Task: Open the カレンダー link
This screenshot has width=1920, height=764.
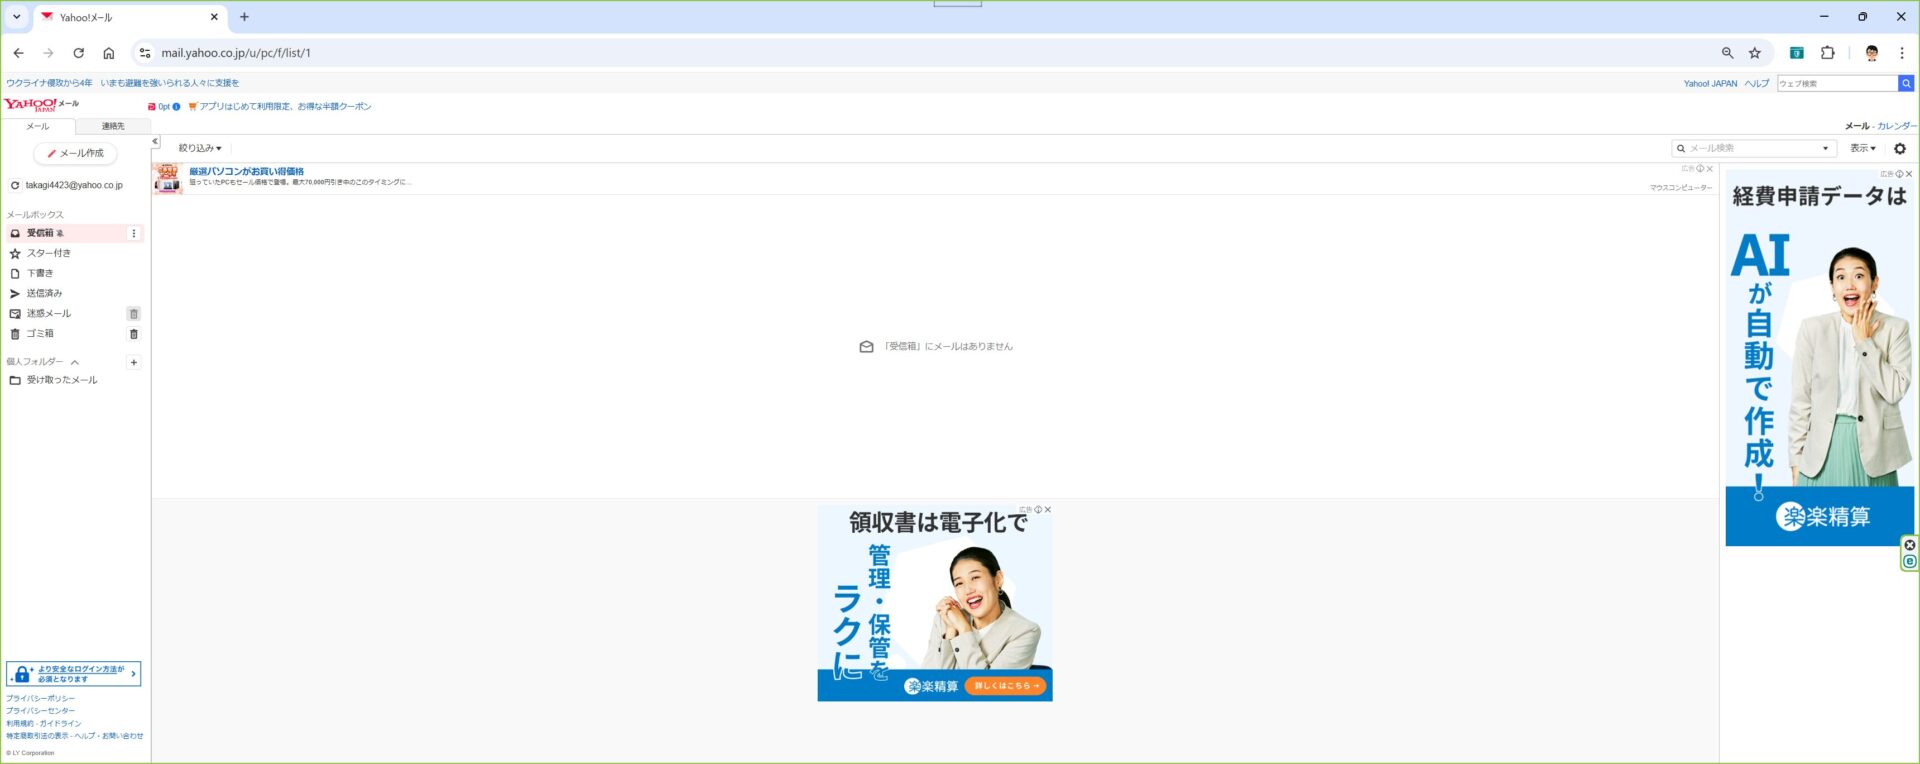Action: pos(1896,127)
